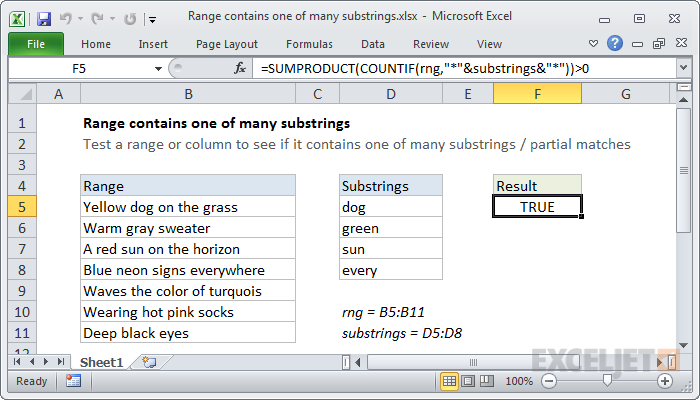Click the zoom in plus button
The image size is (700, 400).
[665, 381]
